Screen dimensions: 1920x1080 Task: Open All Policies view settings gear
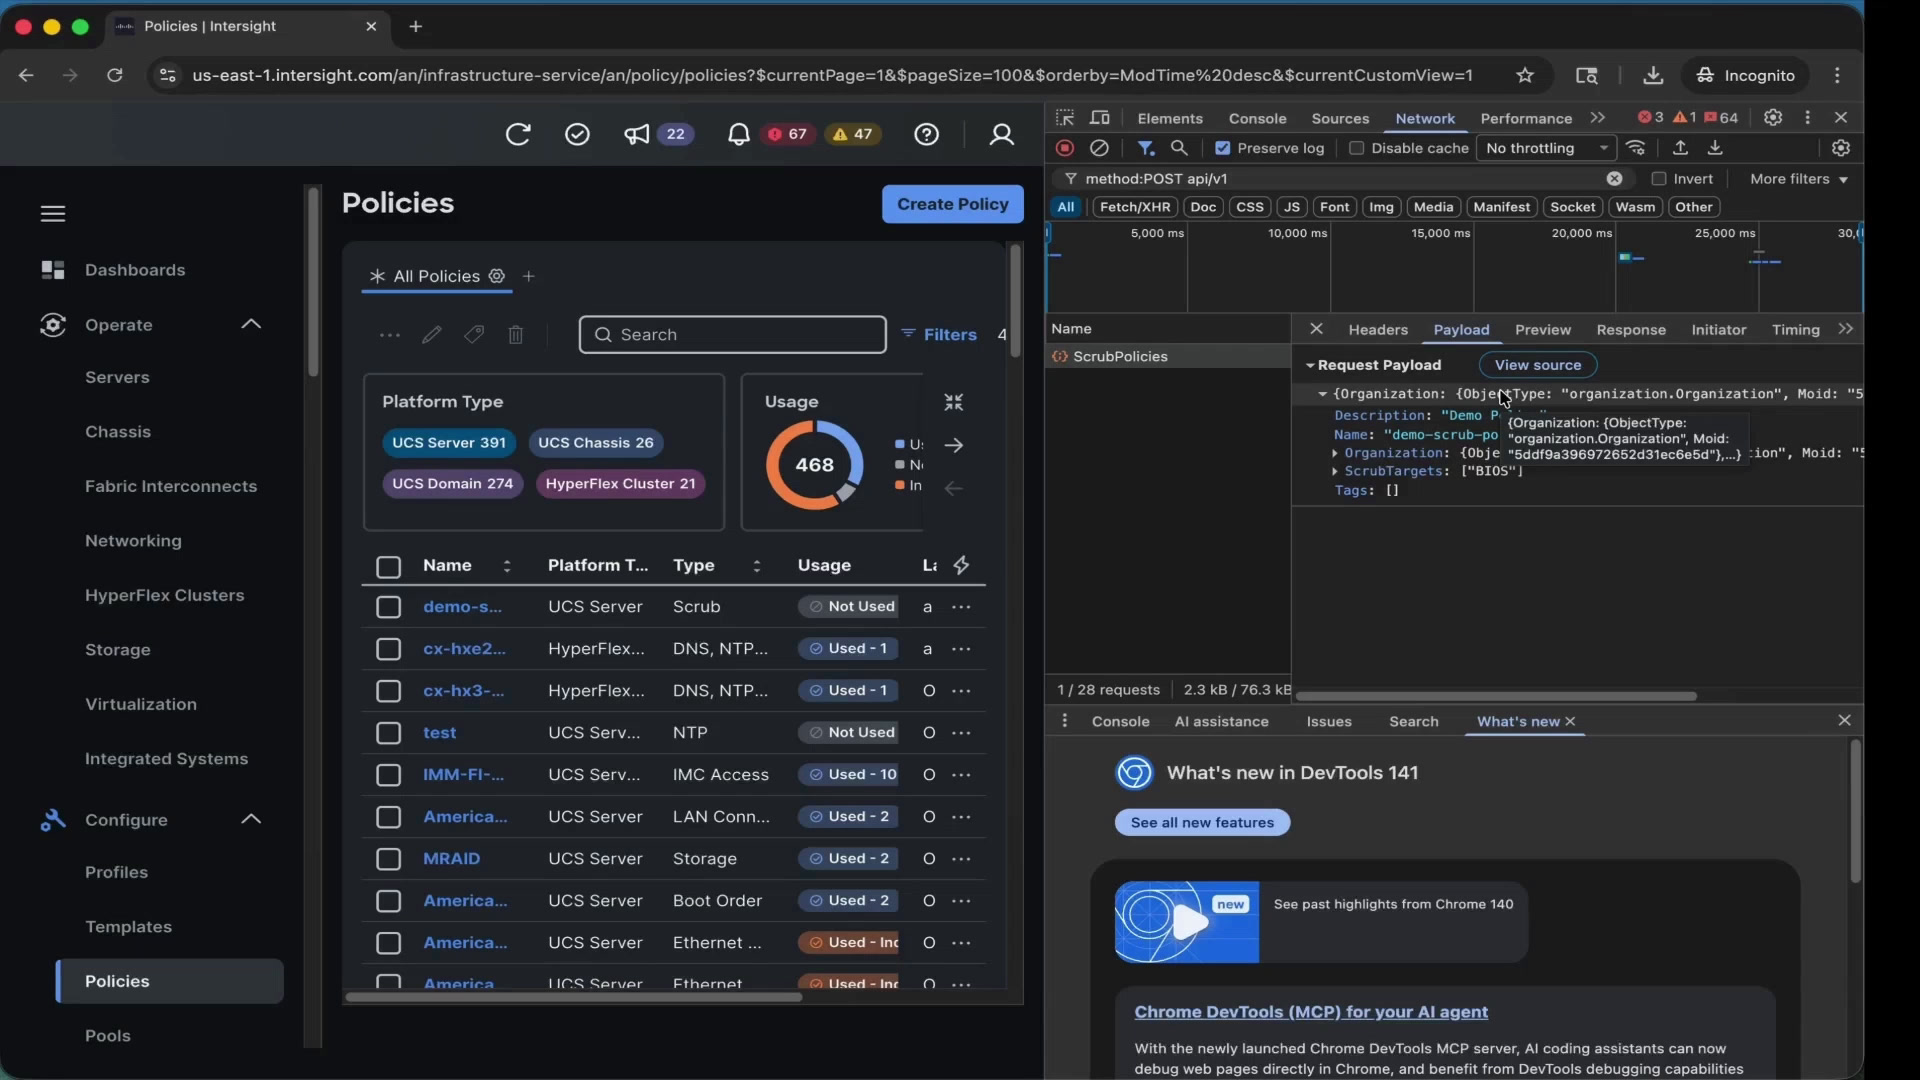pos(497,276)
